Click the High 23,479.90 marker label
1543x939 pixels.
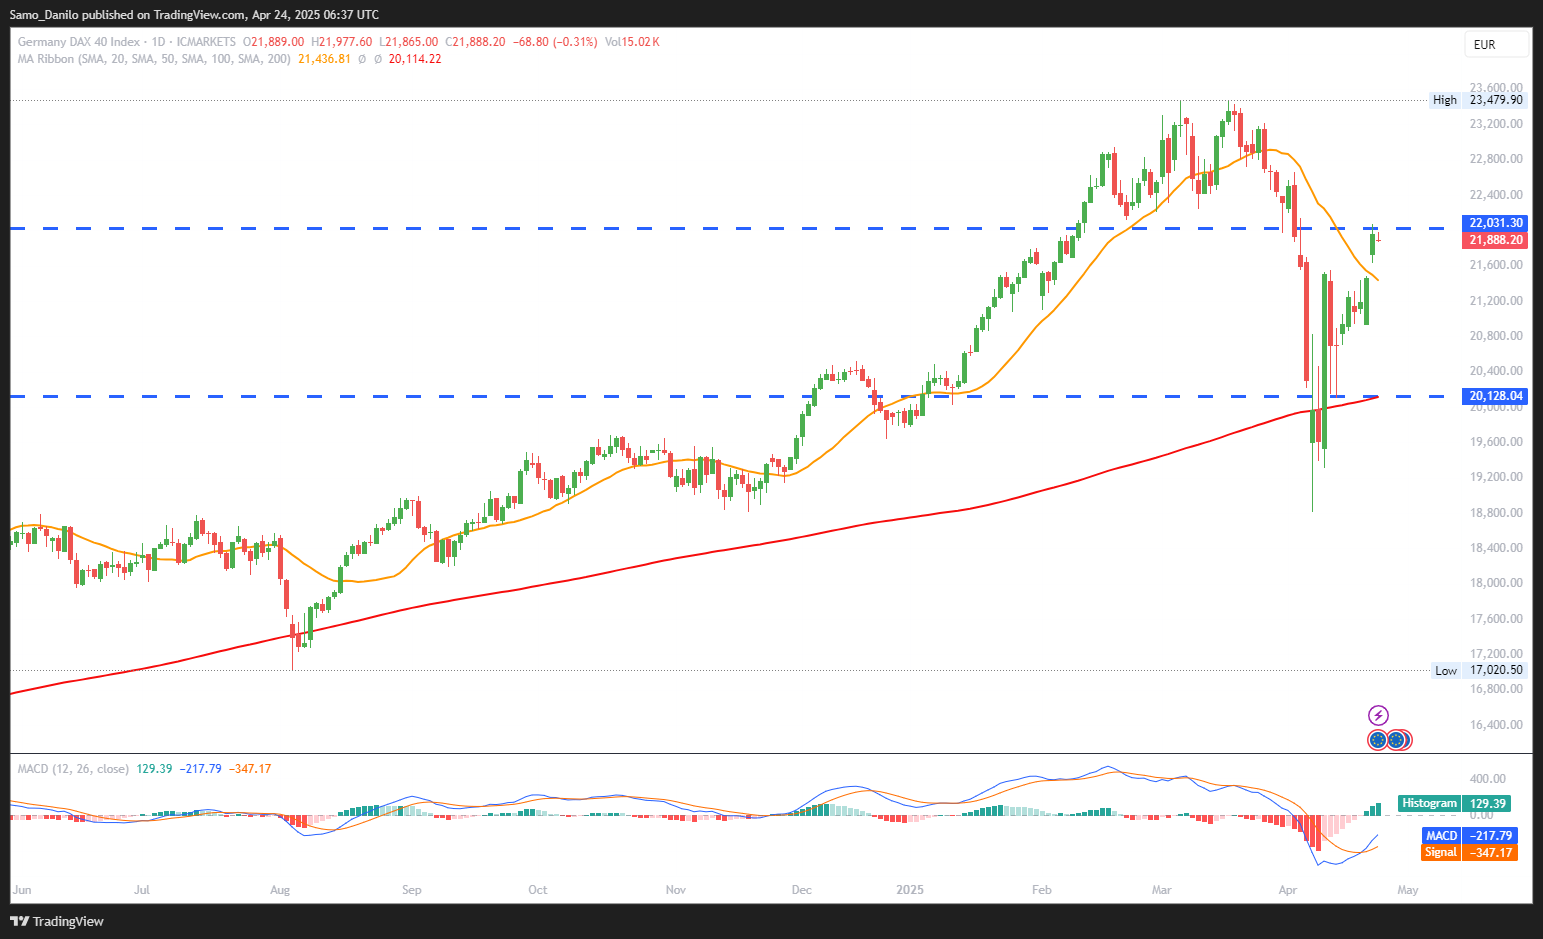(1477, 100)
